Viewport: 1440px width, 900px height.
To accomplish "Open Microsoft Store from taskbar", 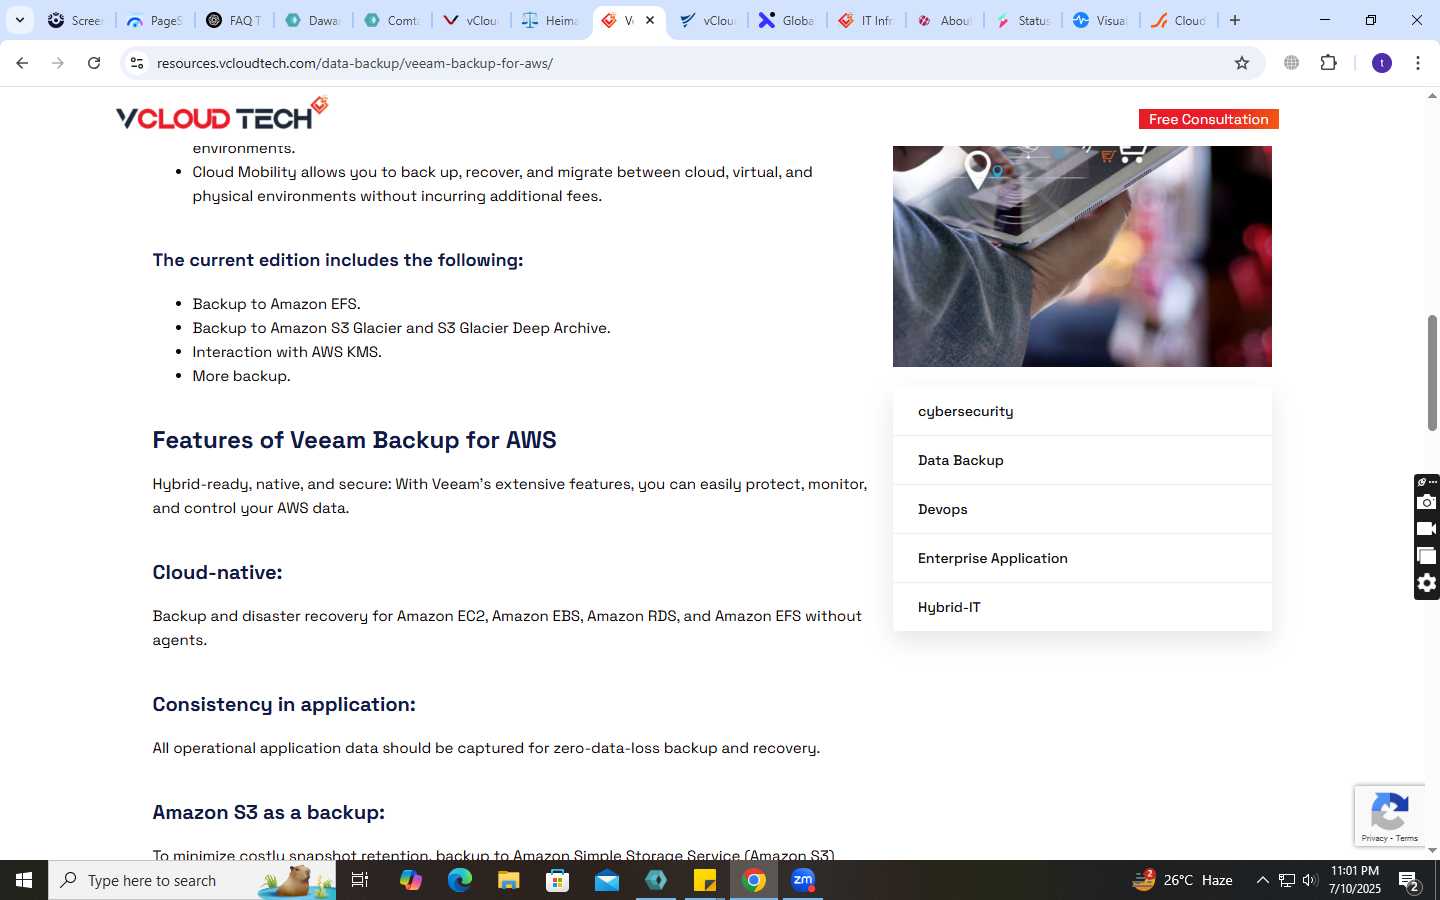I will [557, 880].
